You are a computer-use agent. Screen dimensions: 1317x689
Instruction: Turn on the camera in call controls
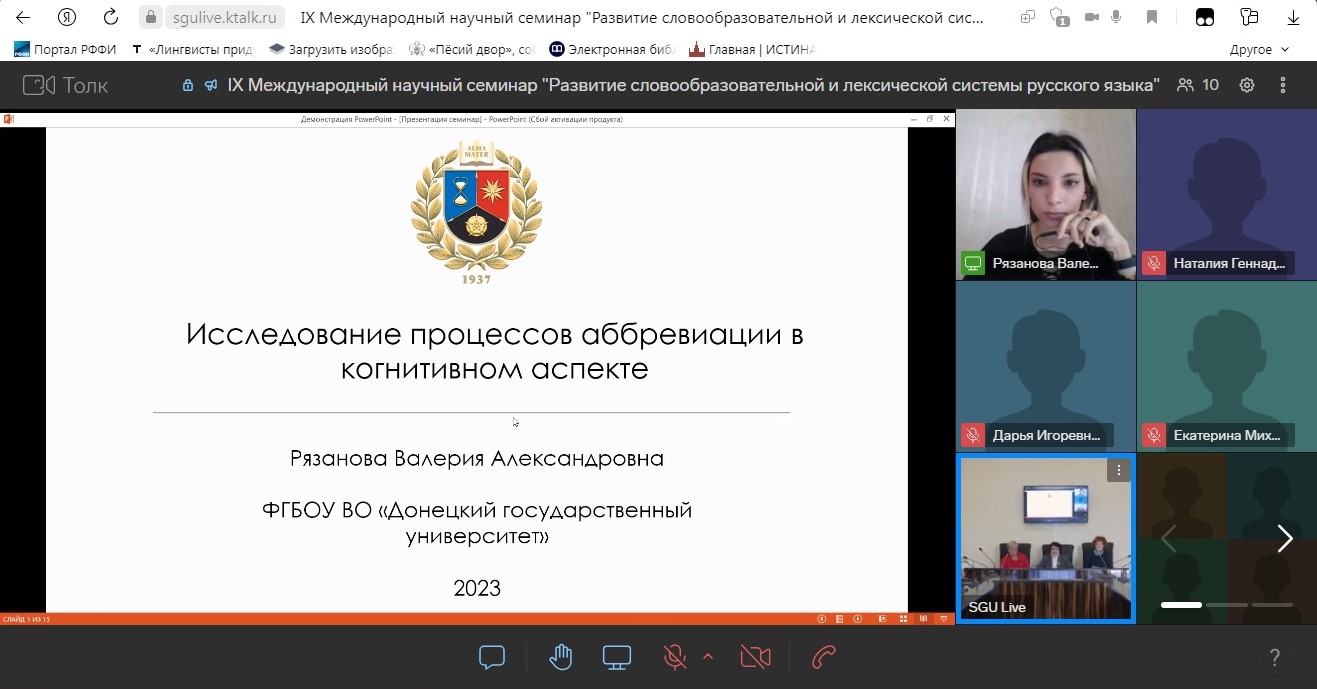coord(755,657)
